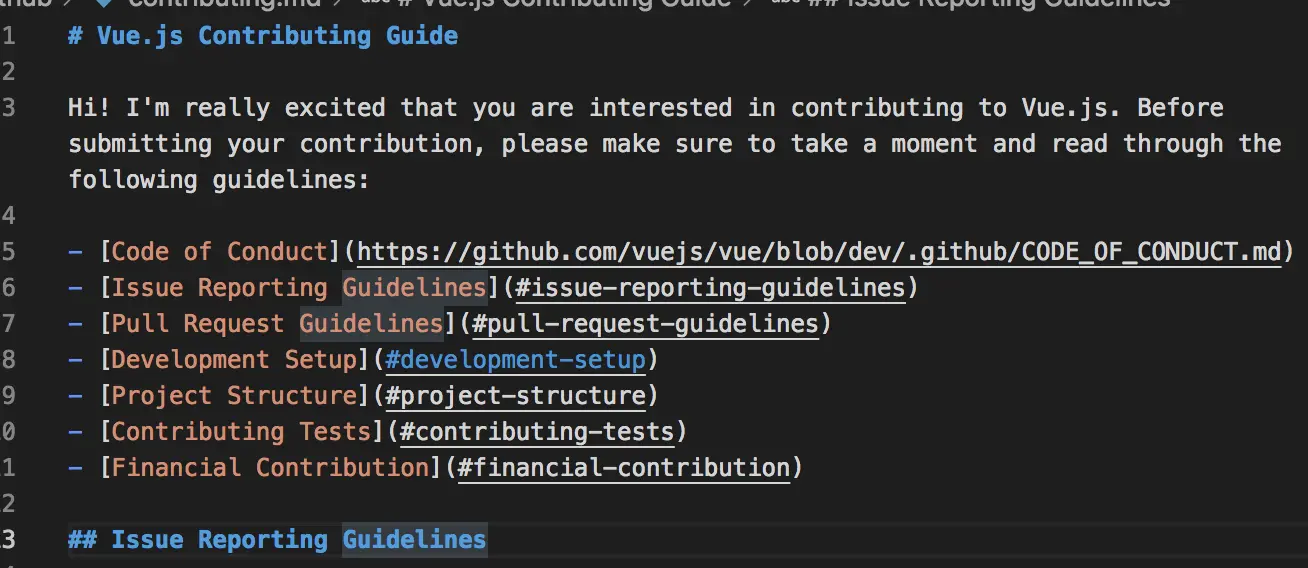Open the CODE_OF_CONDUCT.md GitHub URL link
The height and width of the screenshot is (568, 1308).
[x=819, y=251]
